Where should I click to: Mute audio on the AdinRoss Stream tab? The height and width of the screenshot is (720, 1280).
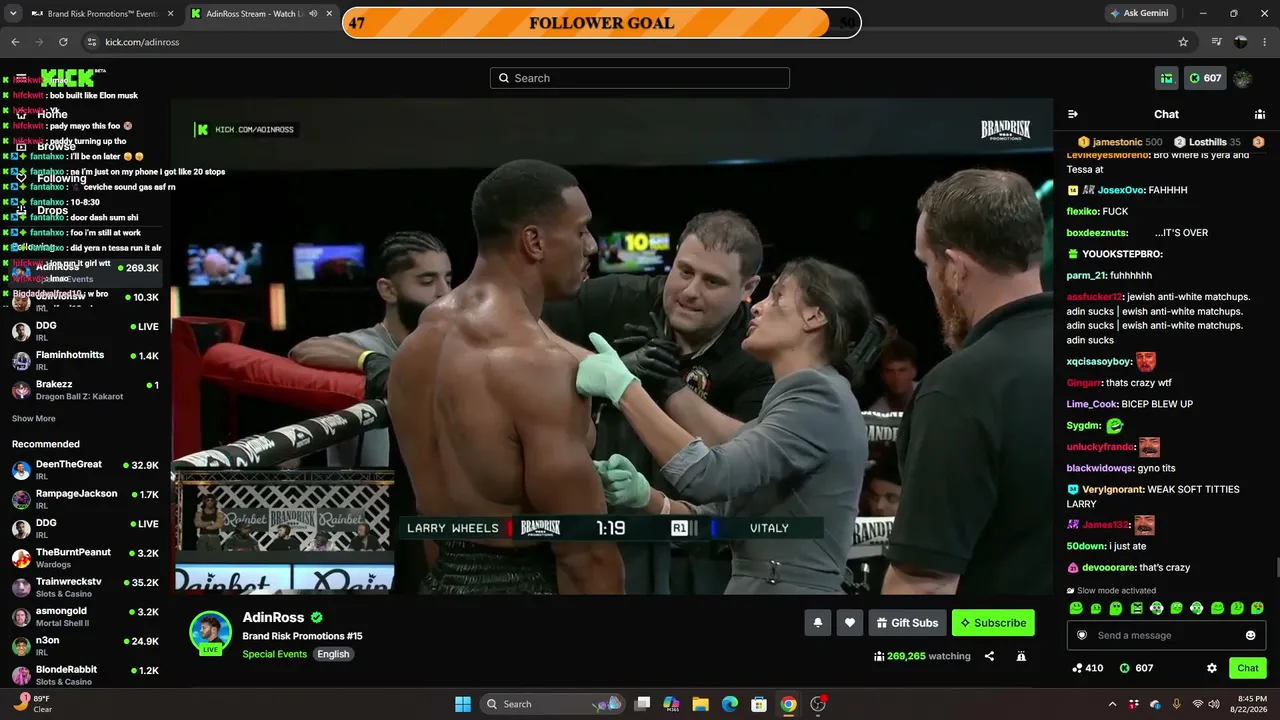pos(313,14)
